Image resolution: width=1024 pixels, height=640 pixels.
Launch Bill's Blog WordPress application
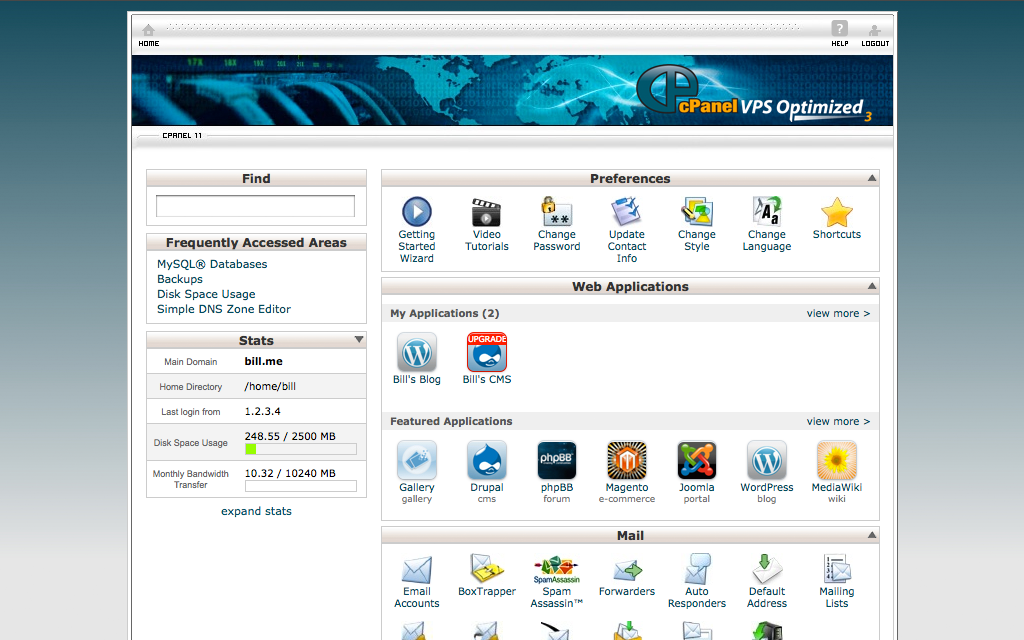[417, 353]
